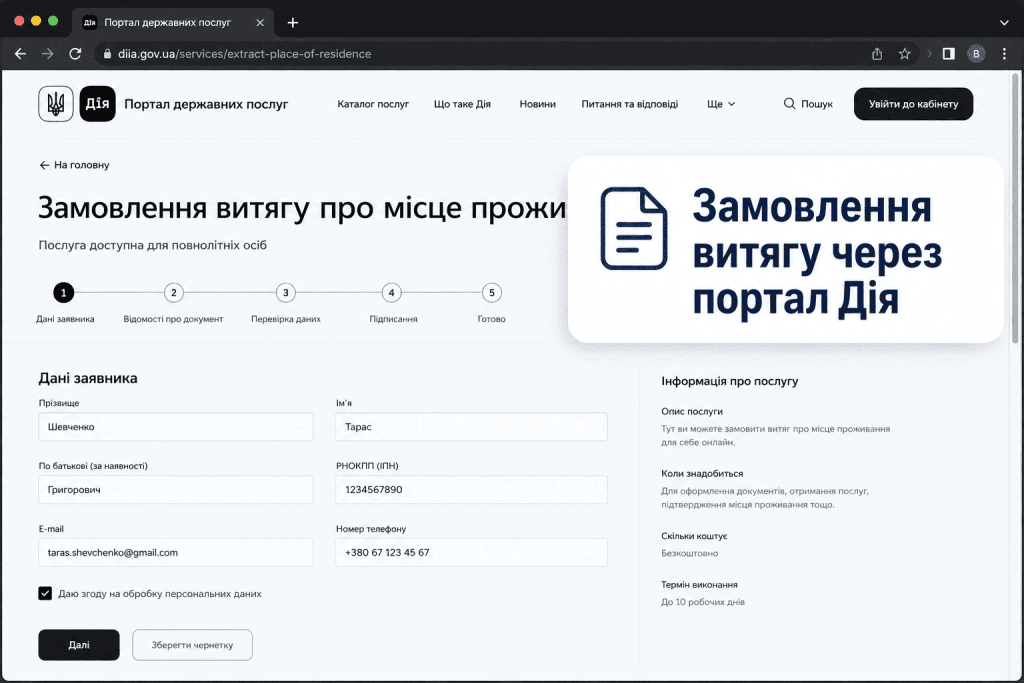This screenshot has width=1024, height=683.
Task: Click the Номер телефону field
Action: pyautogui.click(x=472, y=552)
